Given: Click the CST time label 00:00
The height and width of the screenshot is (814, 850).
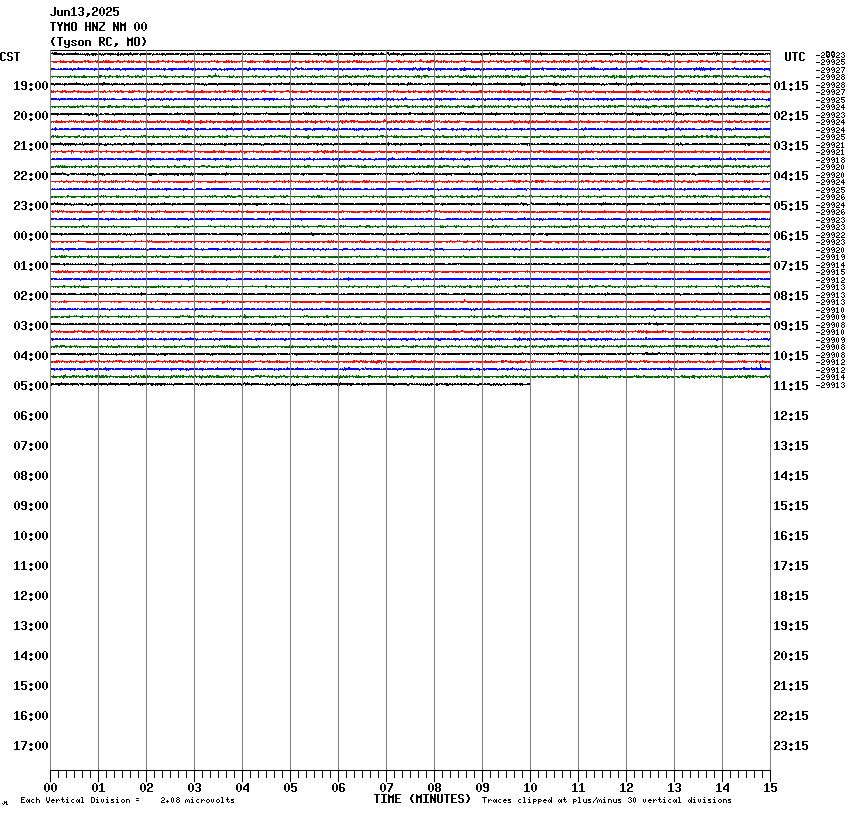Looking at the screenshot, I should click(31, 236).
